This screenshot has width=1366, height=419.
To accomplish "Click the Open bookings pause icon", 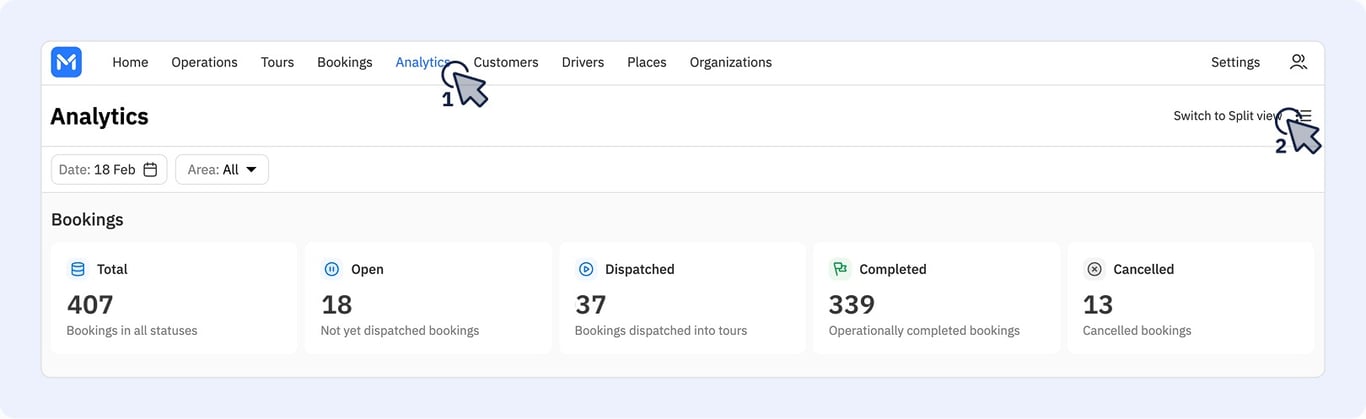I will [x=332, y=269].
